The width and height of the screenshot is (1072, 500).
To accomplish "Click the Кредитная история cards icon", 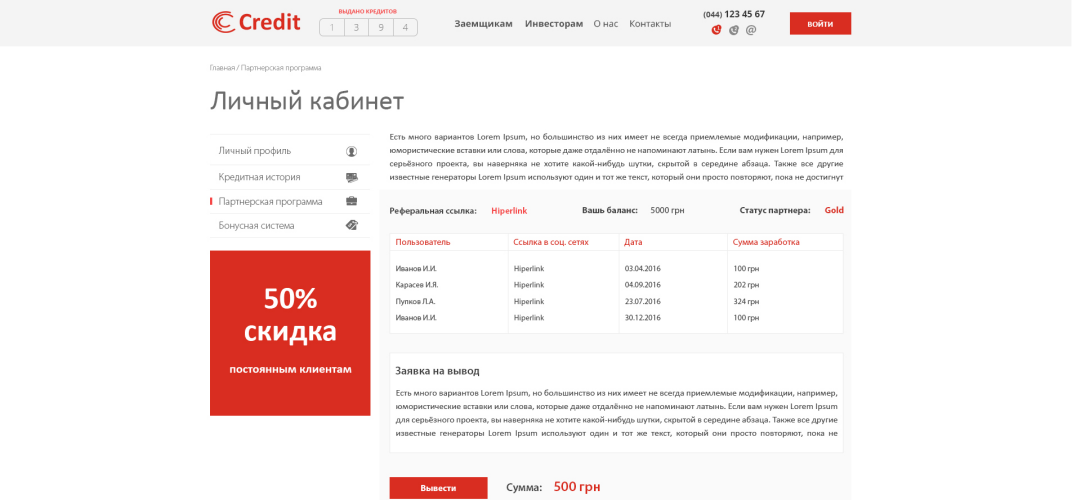I will point(352,177).
